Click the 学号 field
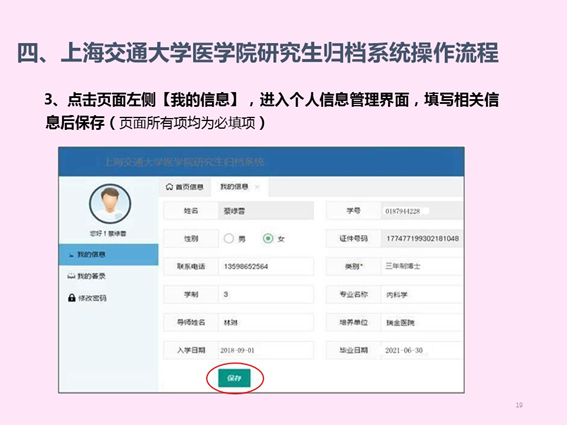 click(422, 211)
